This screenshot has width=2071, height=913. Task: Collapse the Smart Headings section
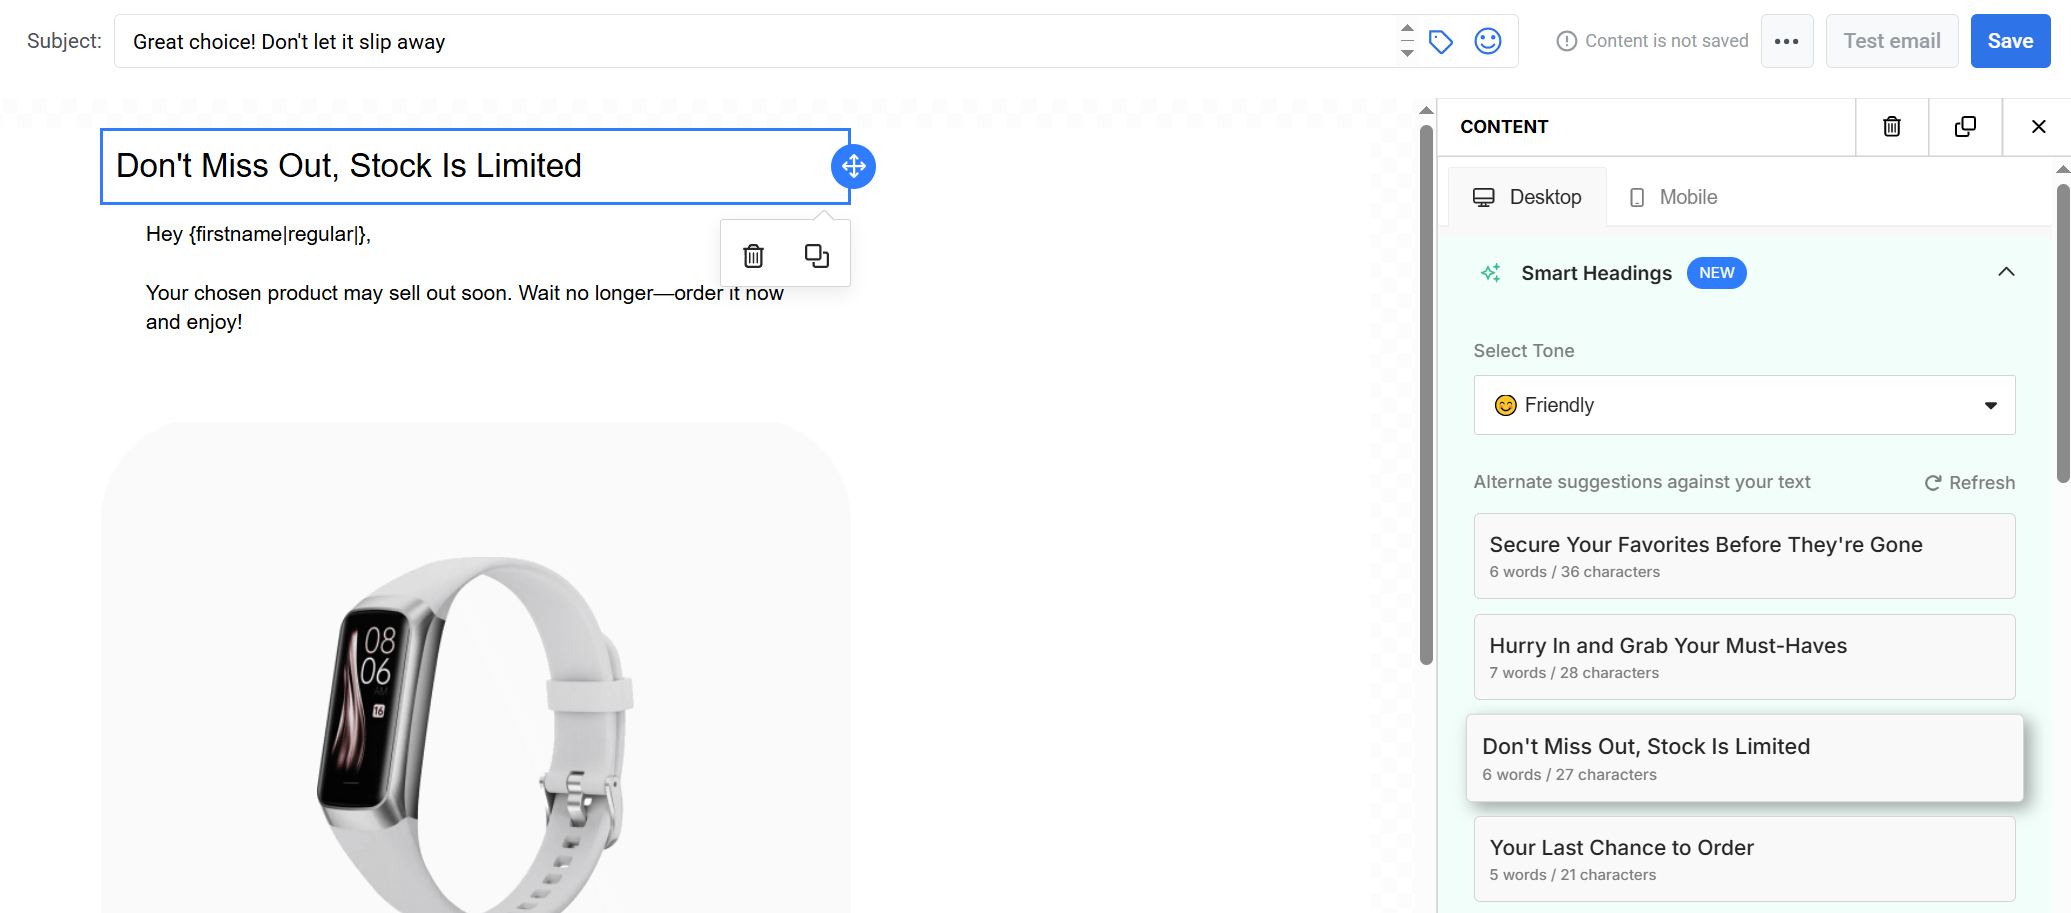tap(2005, 272)
